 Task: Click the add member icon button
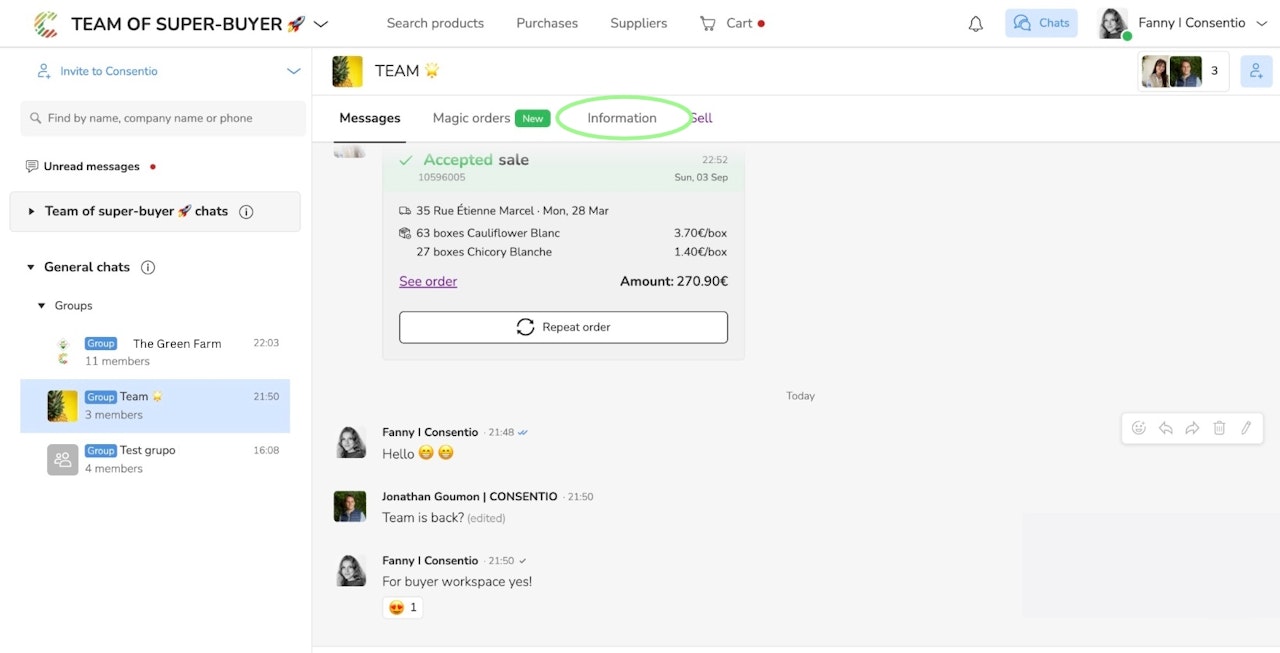[x=1256, y=71]
